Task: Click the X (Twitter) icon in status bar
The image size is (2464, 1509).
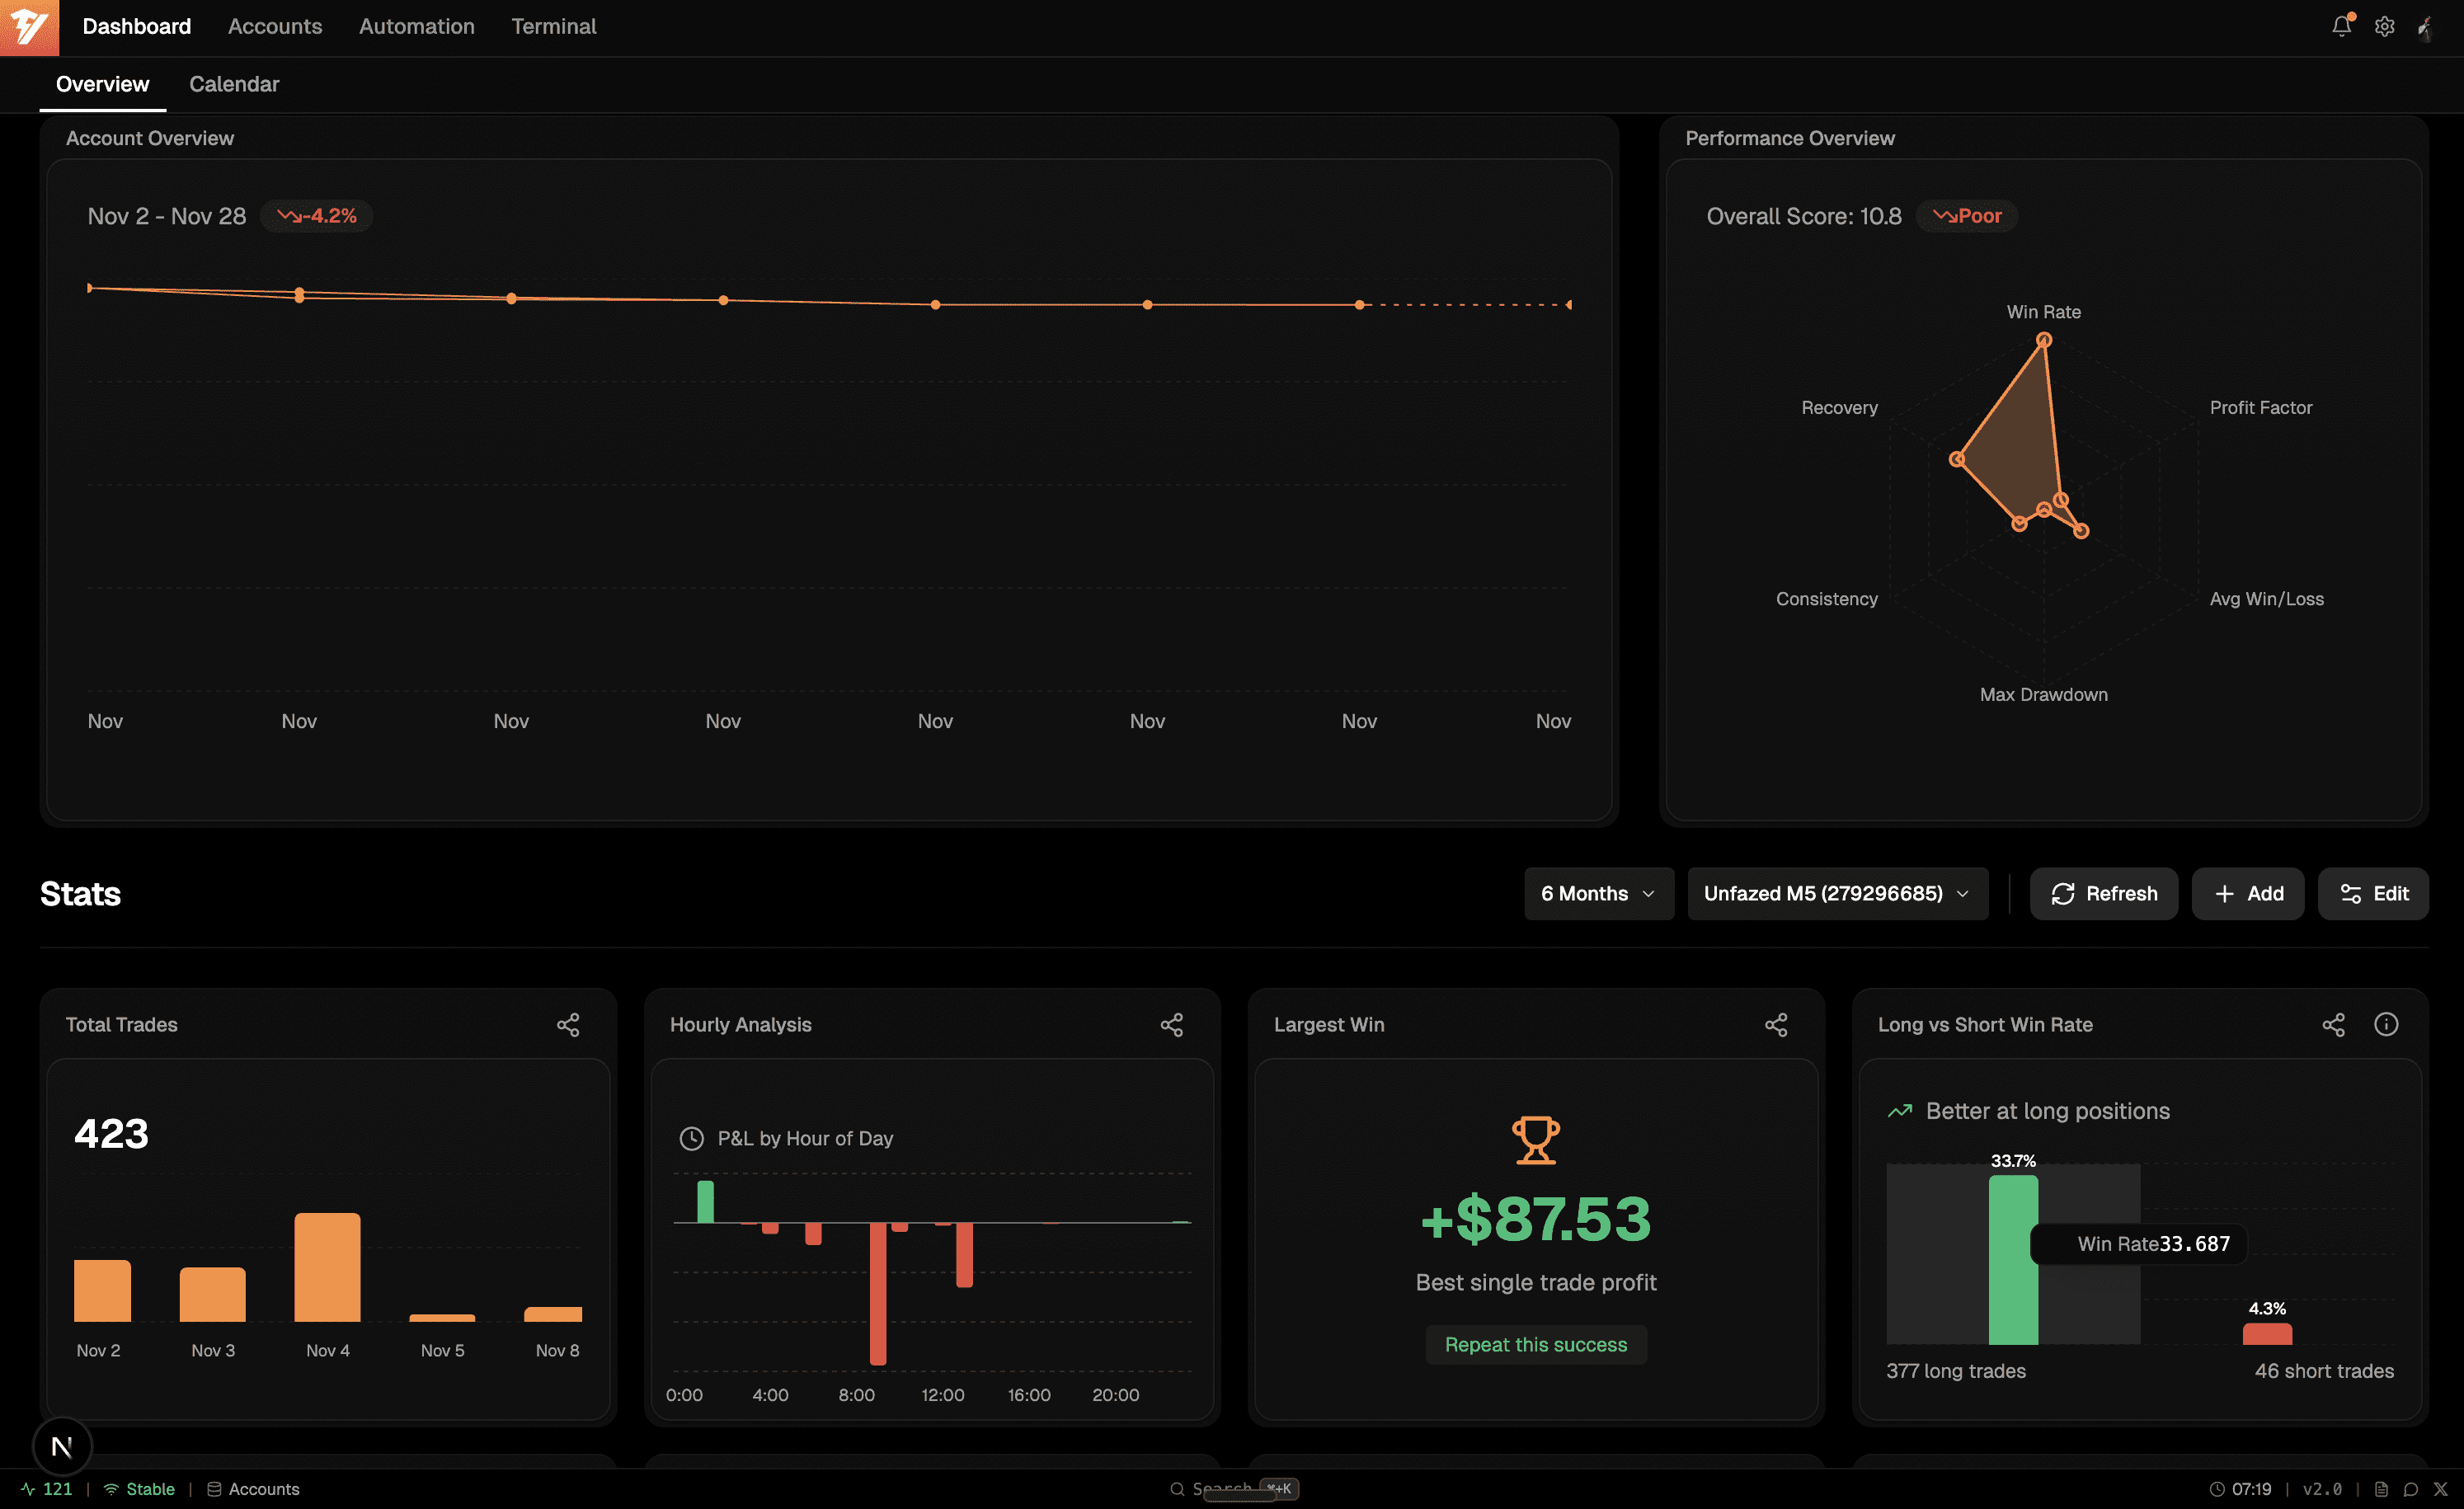Action: click(x=2440, y=1489)
